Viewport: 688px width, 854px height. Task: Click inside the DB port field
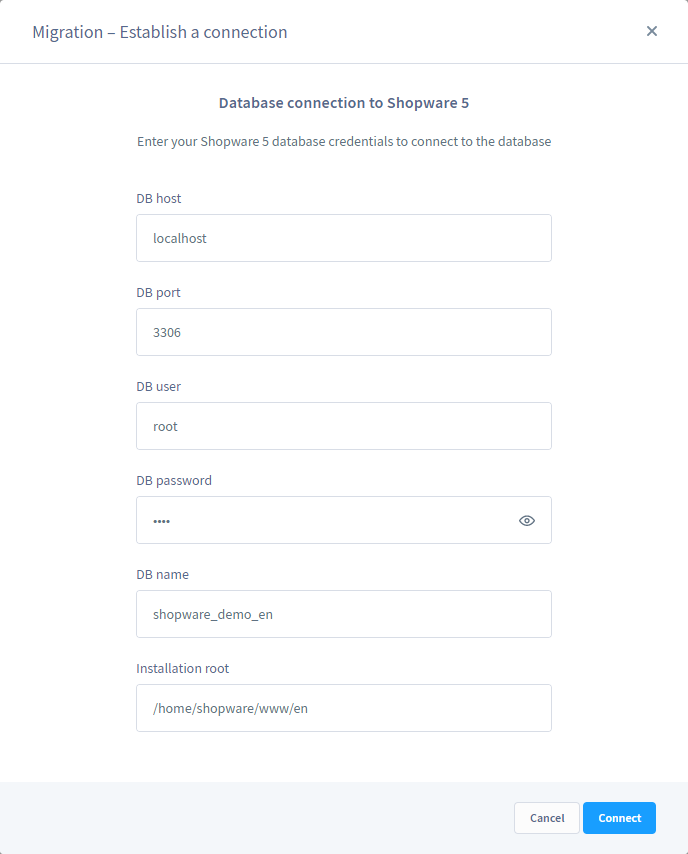tap(344, 332)
